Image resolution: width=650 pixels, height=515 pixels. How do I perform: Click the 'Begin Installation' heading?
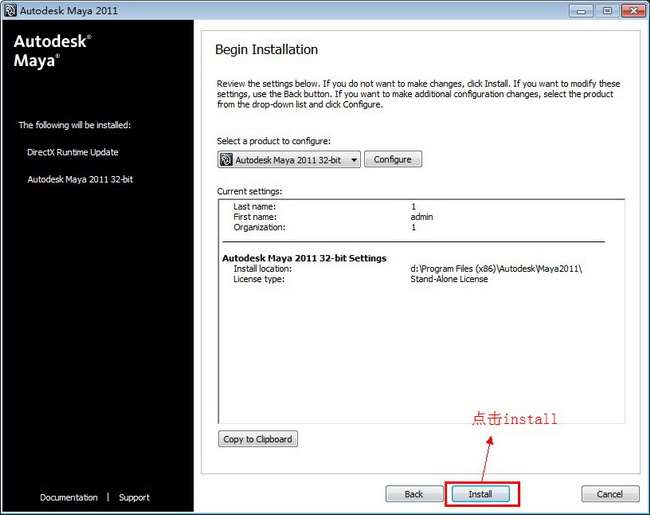pyautogui.click(x=267, y=49)
